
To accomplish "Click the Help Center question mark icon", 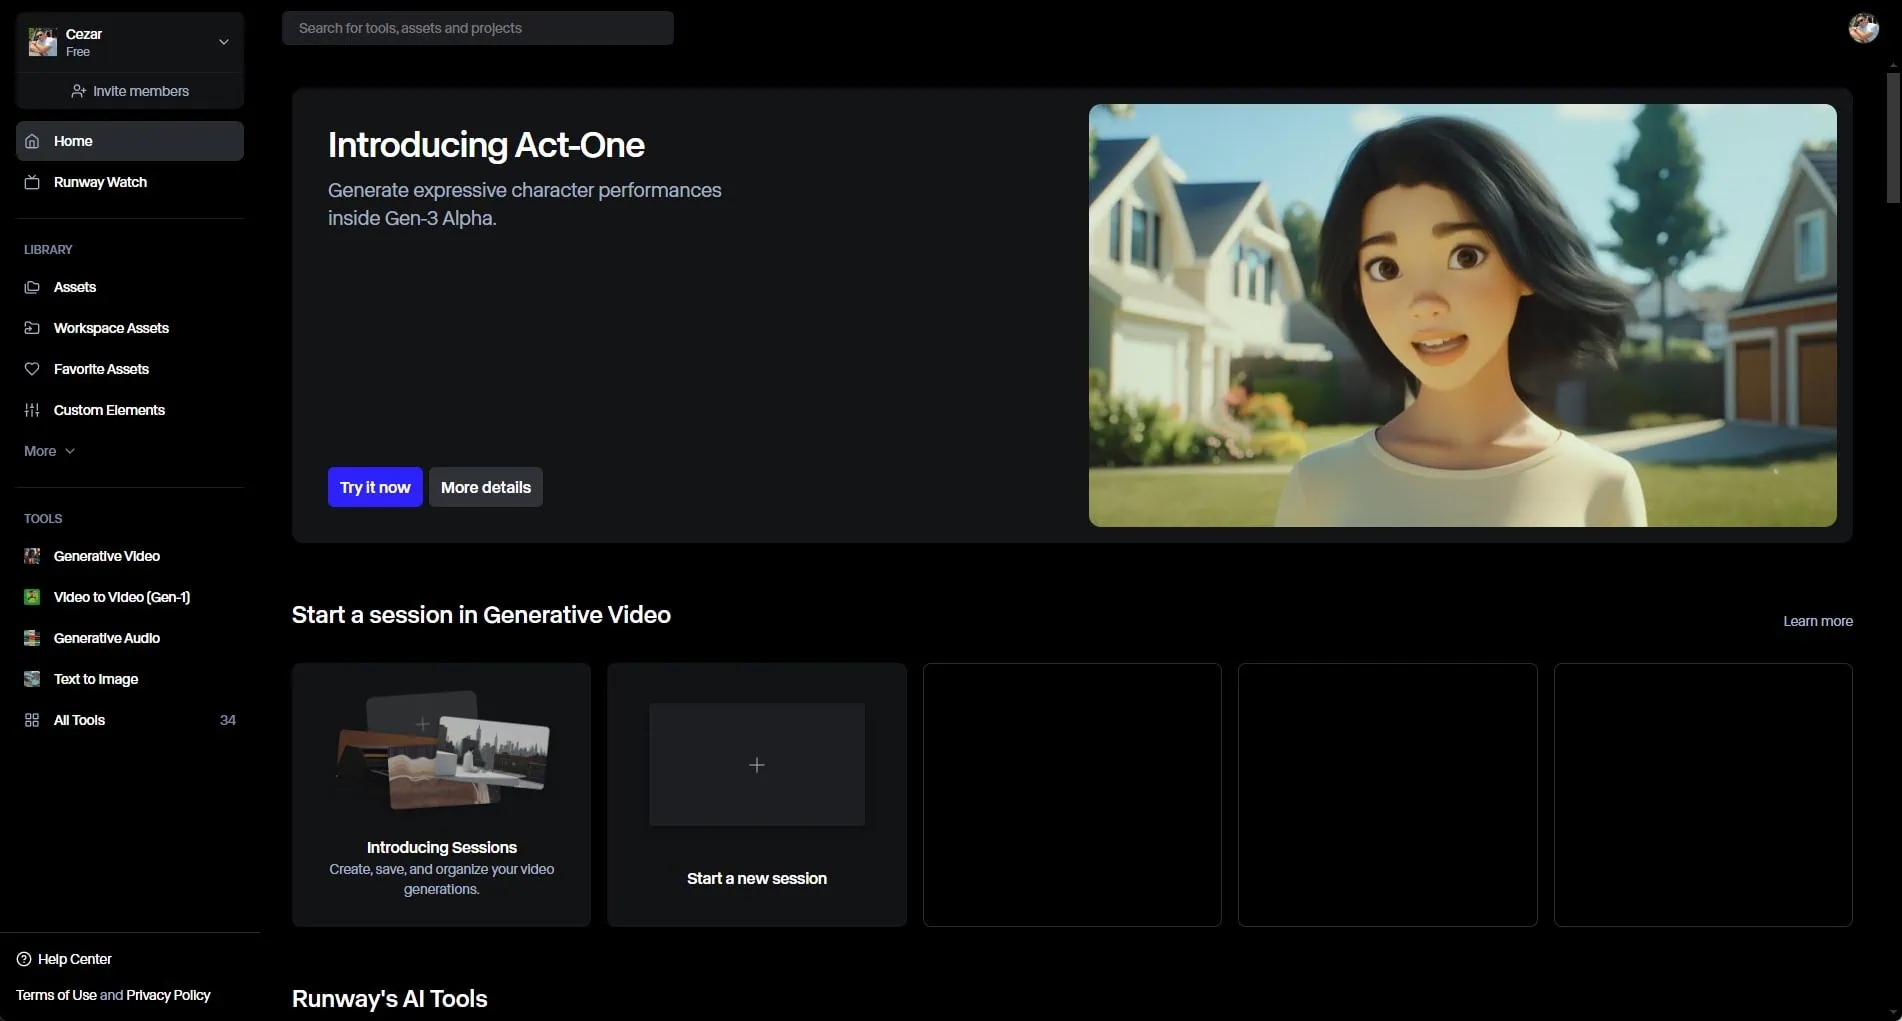I will coord(24,959).
